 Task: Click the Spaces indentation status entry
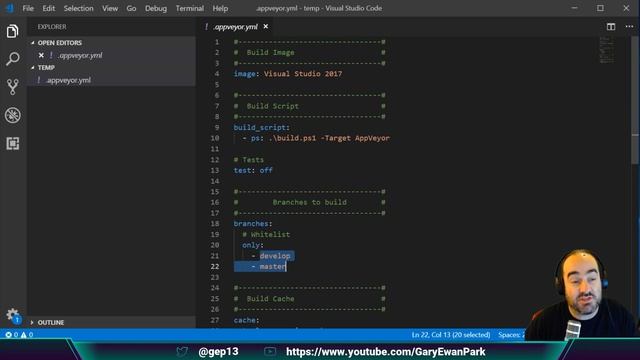(x=511, y=335)
